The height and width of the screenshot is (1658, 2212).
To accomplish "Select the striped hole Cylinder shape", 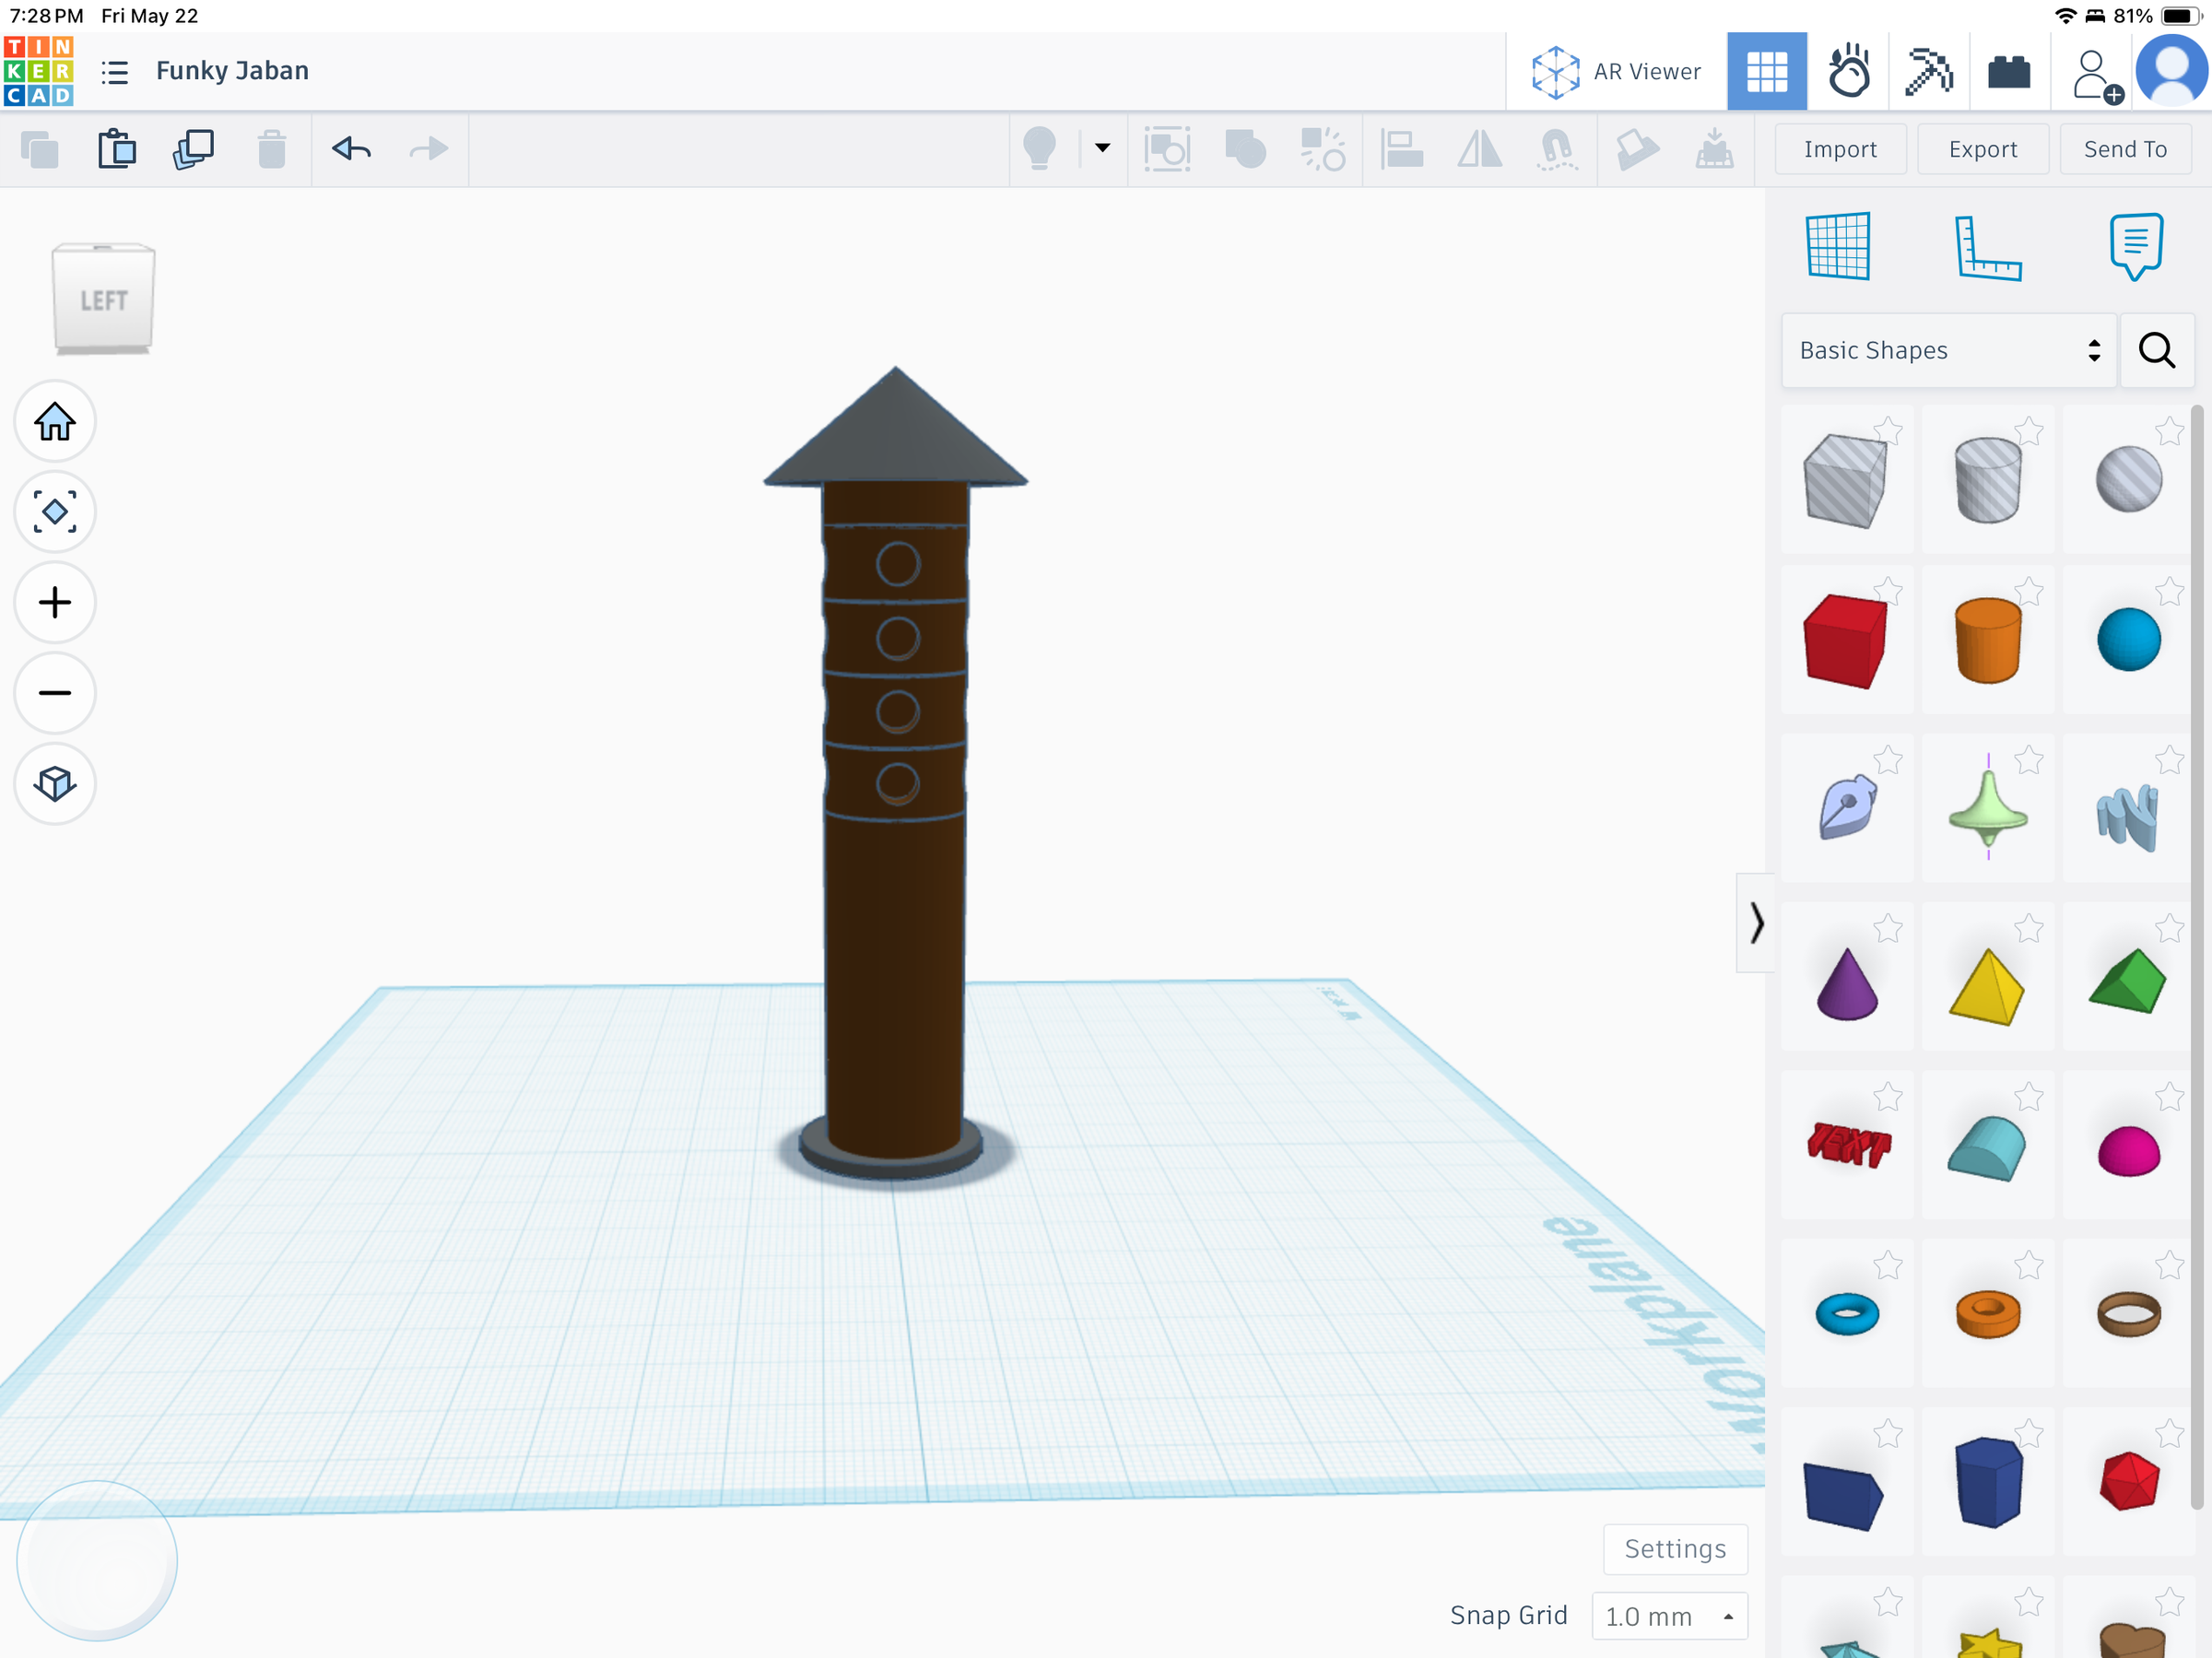I will pyautogui.click(x=1987, y=480).
